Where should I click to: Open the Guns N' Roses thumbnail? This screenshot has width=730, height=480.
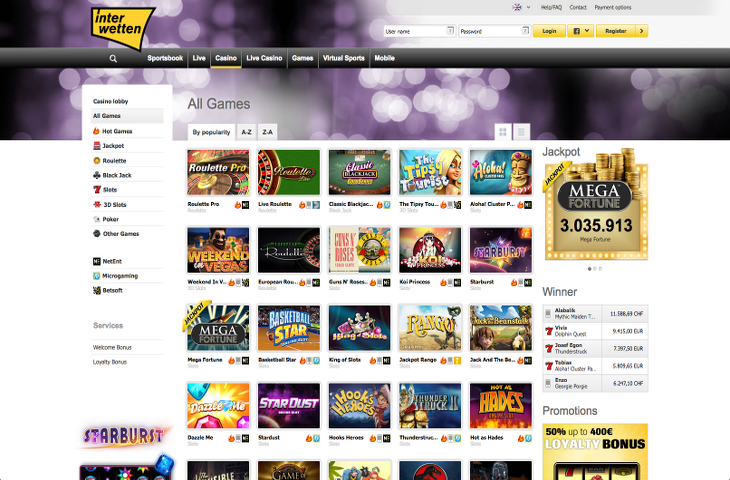click(359, 250)
